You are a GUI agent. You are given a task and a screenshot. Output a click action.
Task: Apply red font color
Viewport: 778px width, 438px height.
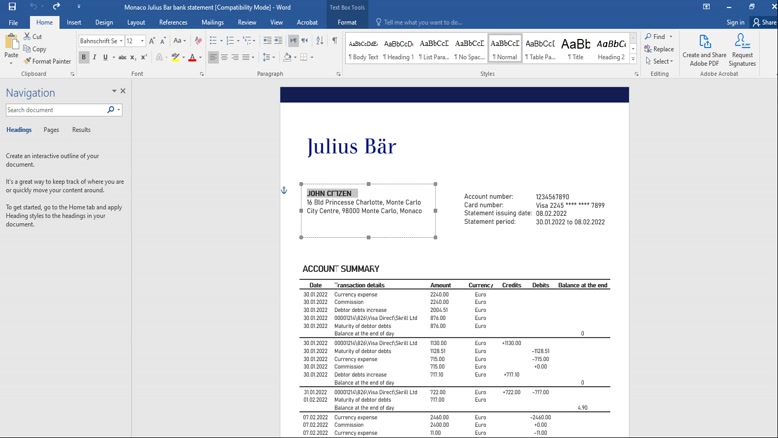193,58
